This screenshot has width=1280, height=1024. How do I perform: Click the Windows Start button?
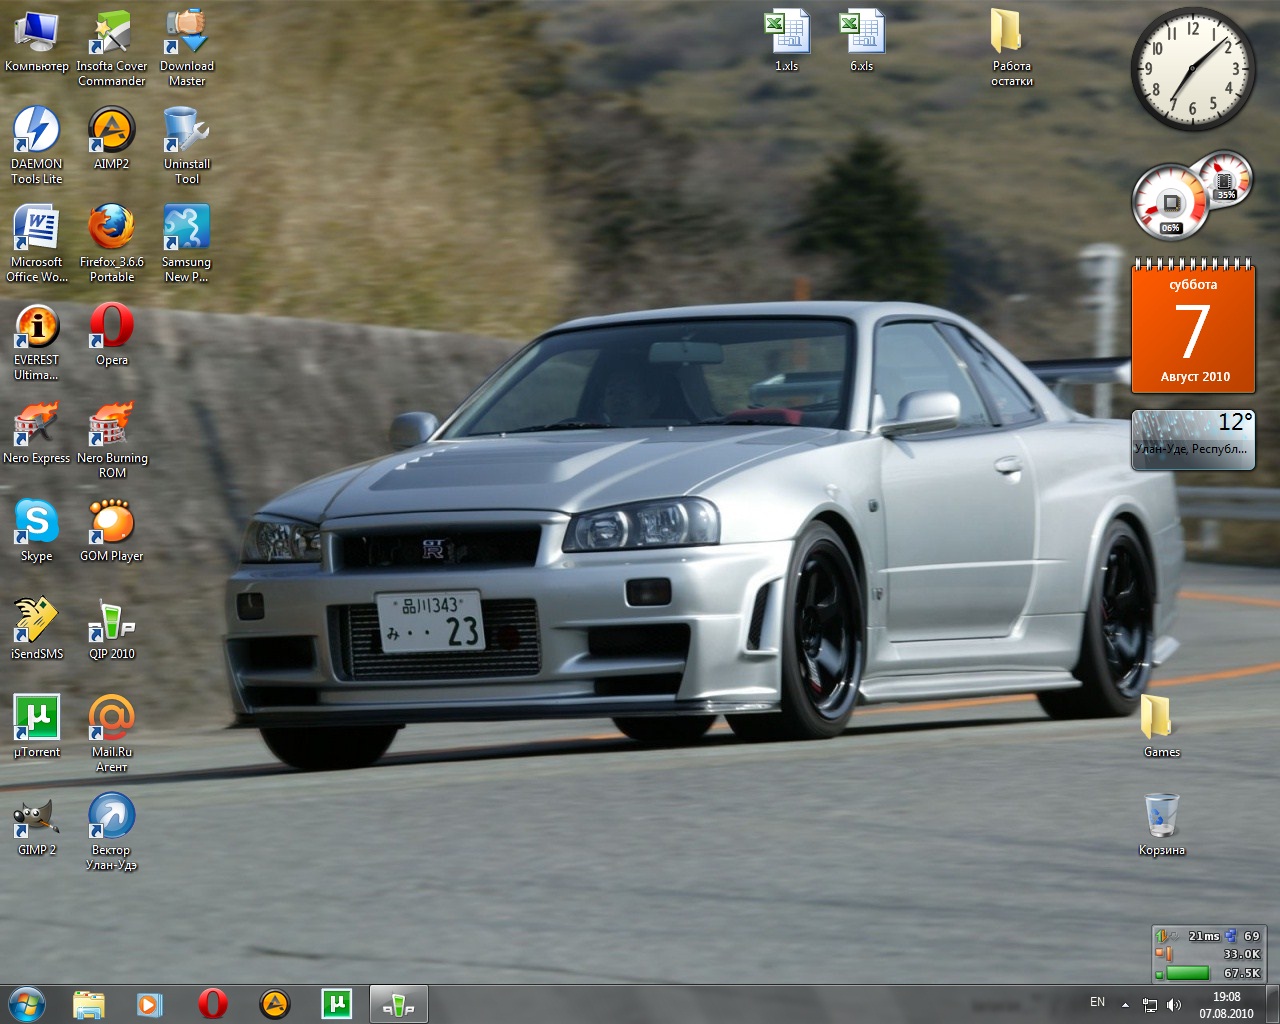click(x=27, y=1004)
